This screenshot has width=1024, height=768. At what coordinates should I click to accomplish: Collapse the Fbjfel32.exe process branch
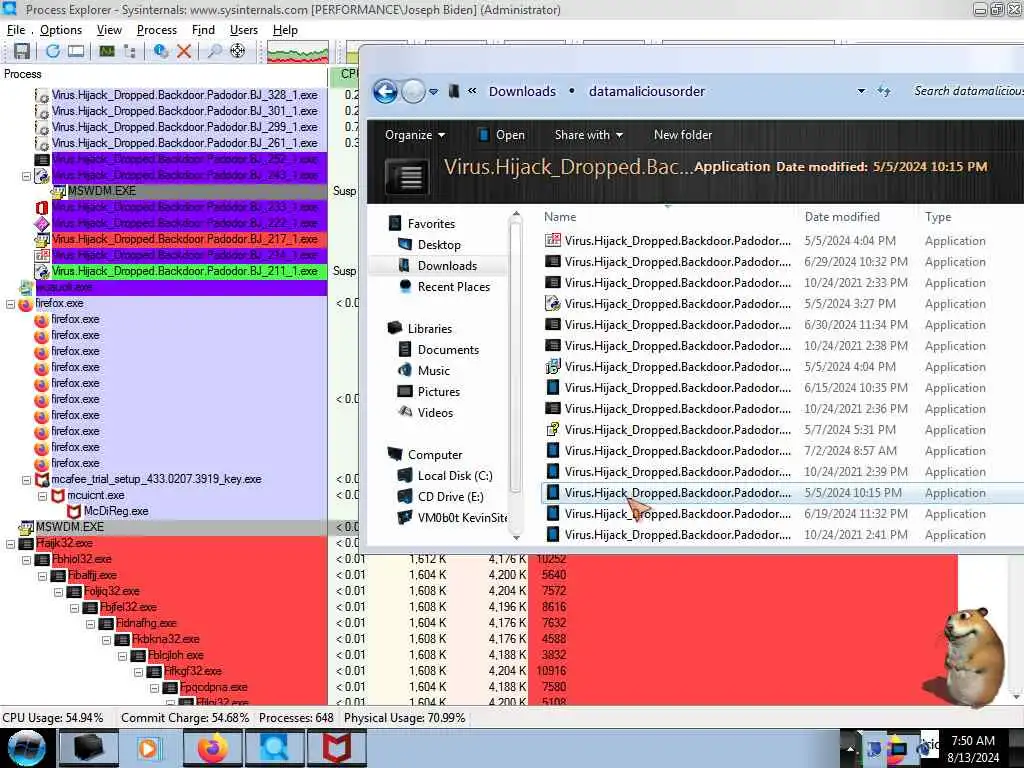click(74, 607)
